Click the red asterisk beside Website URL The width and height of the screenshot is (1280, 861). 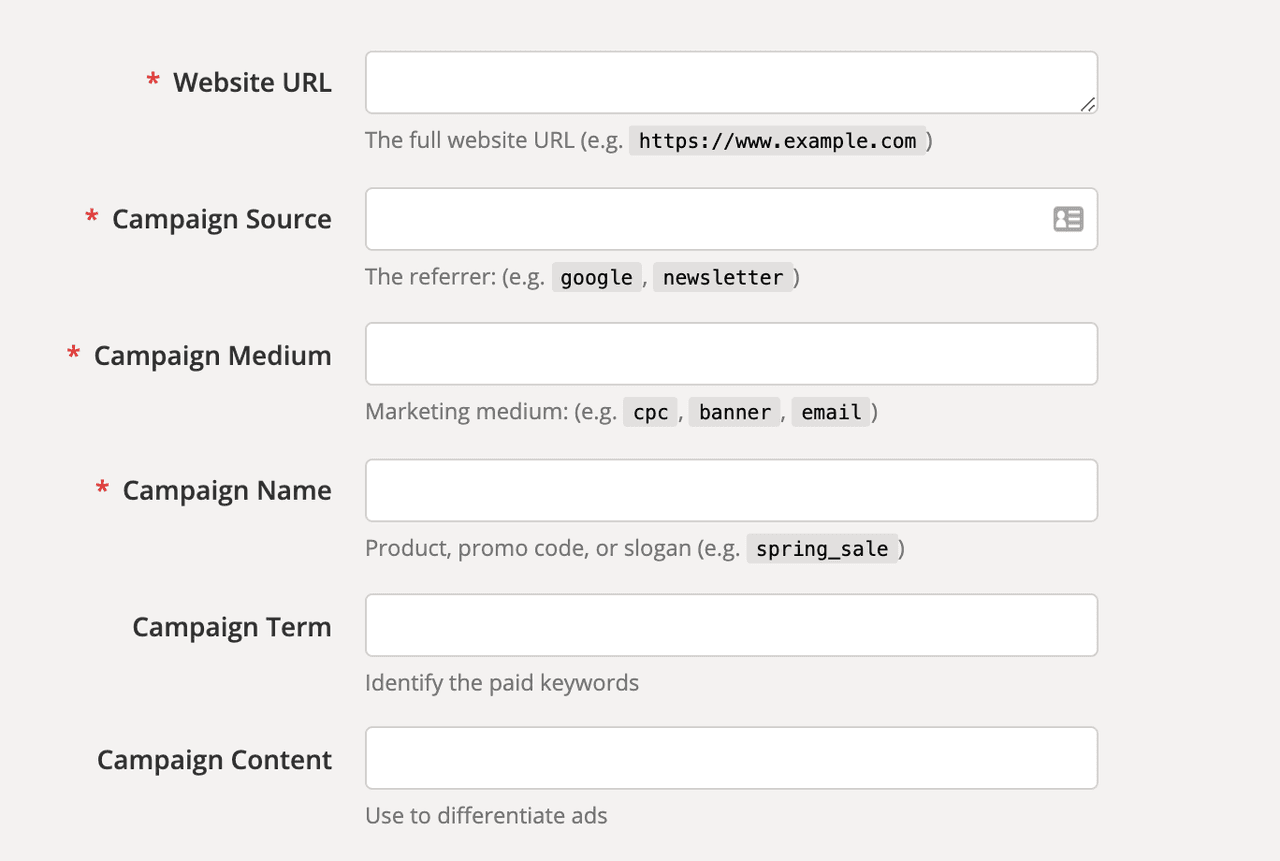[153, 82]
